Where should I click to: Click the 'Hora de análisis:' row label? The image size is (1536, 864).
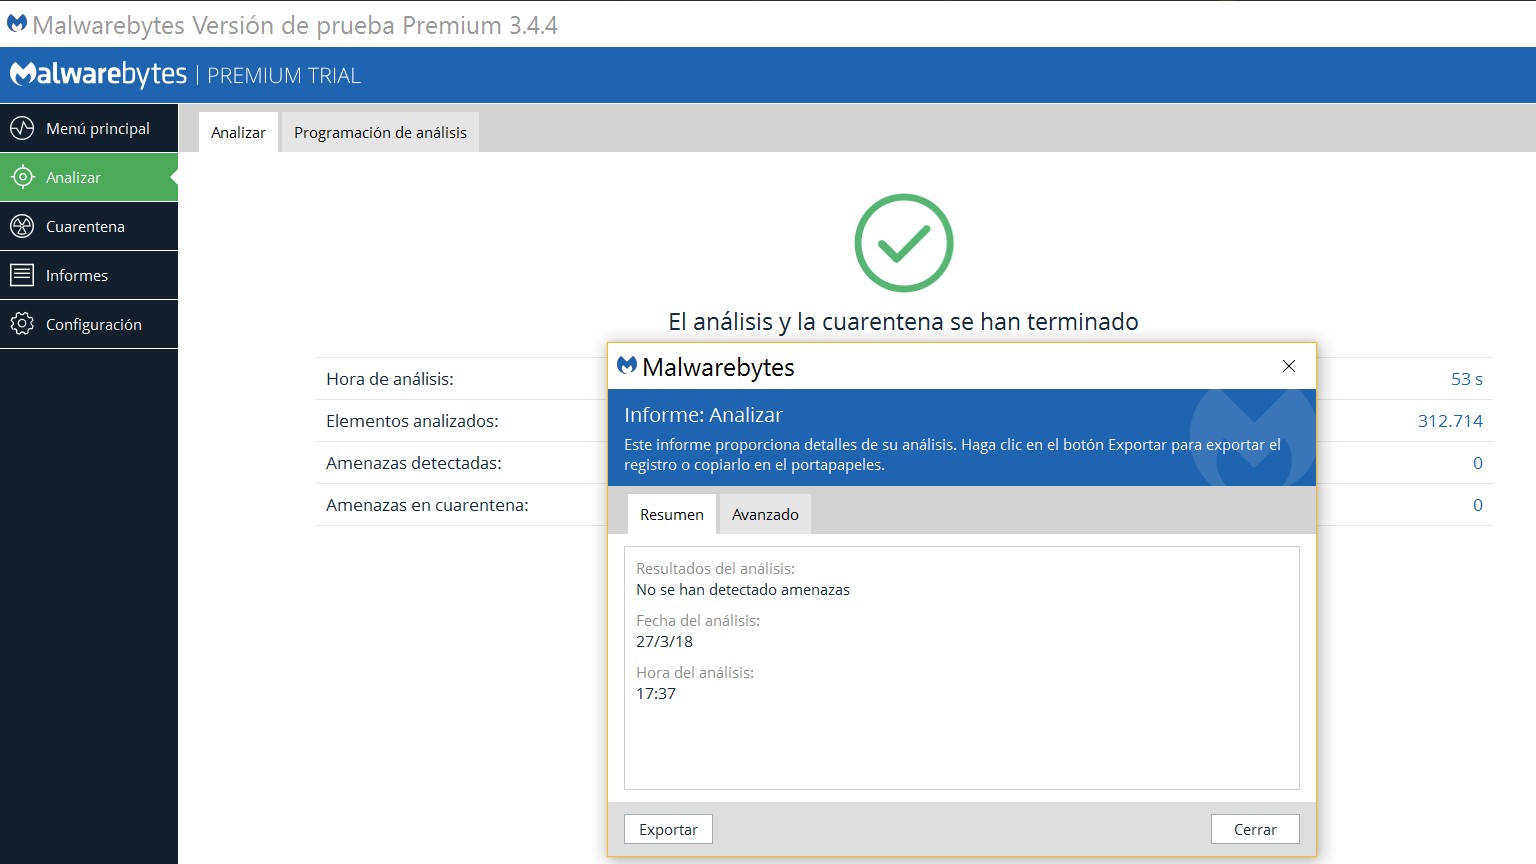pyautogui.click(x=390, y=379)
